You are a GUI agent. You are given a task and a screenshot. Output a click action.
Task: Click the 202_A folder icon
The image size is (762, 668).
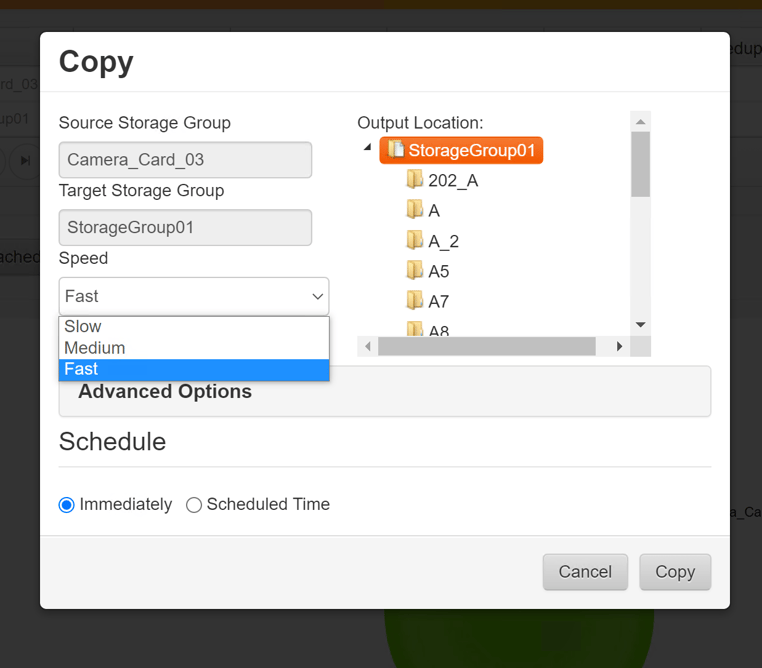pos(415,180)
